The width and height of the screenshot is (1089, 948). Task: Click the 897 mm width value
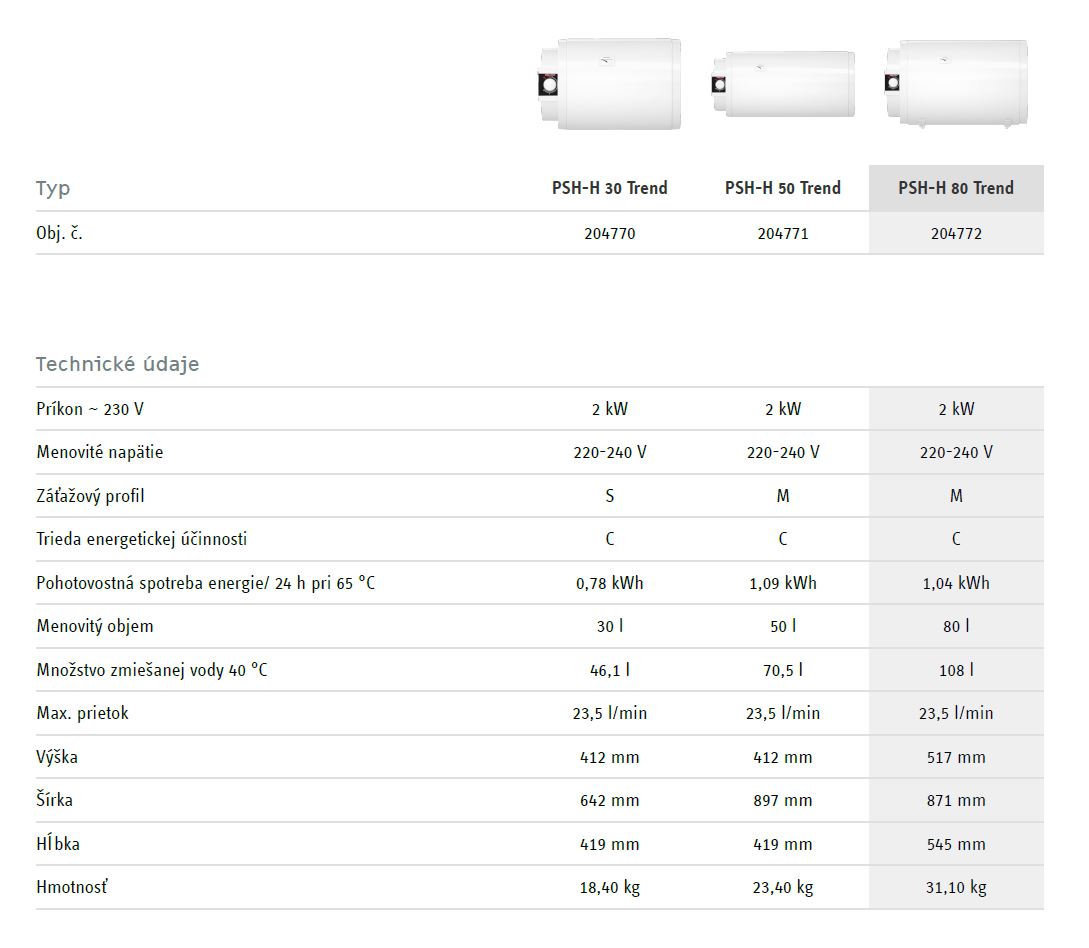pyautogui.click(x=783, y=800)
